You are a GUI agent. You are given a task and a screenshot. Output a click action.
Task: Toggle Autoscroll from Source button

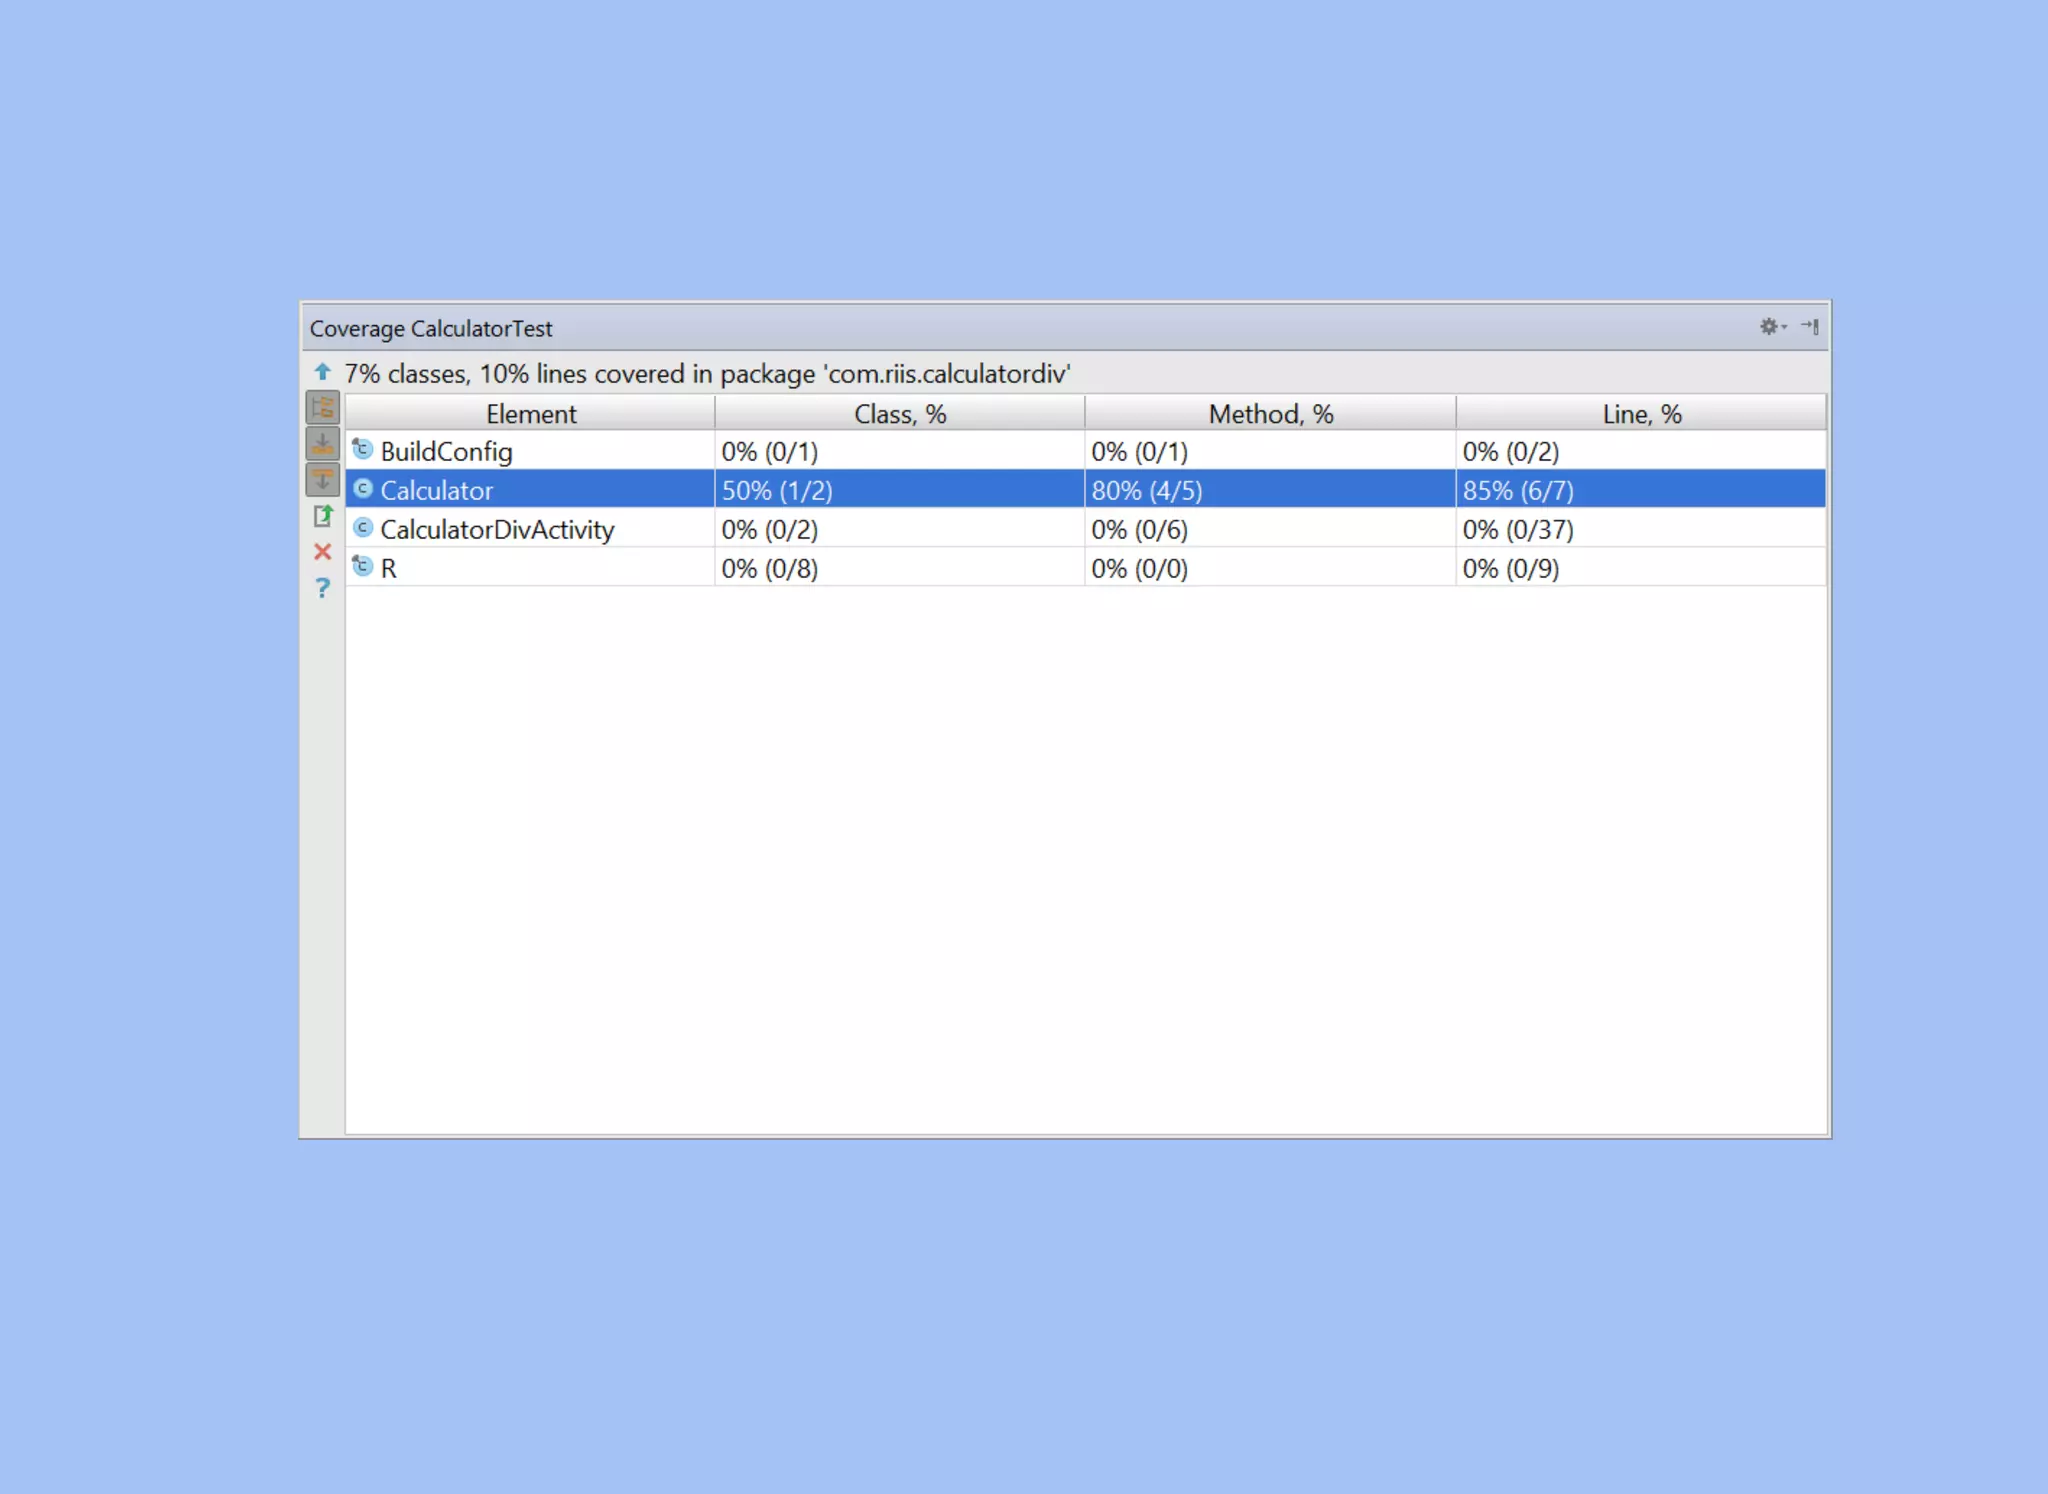322,480
